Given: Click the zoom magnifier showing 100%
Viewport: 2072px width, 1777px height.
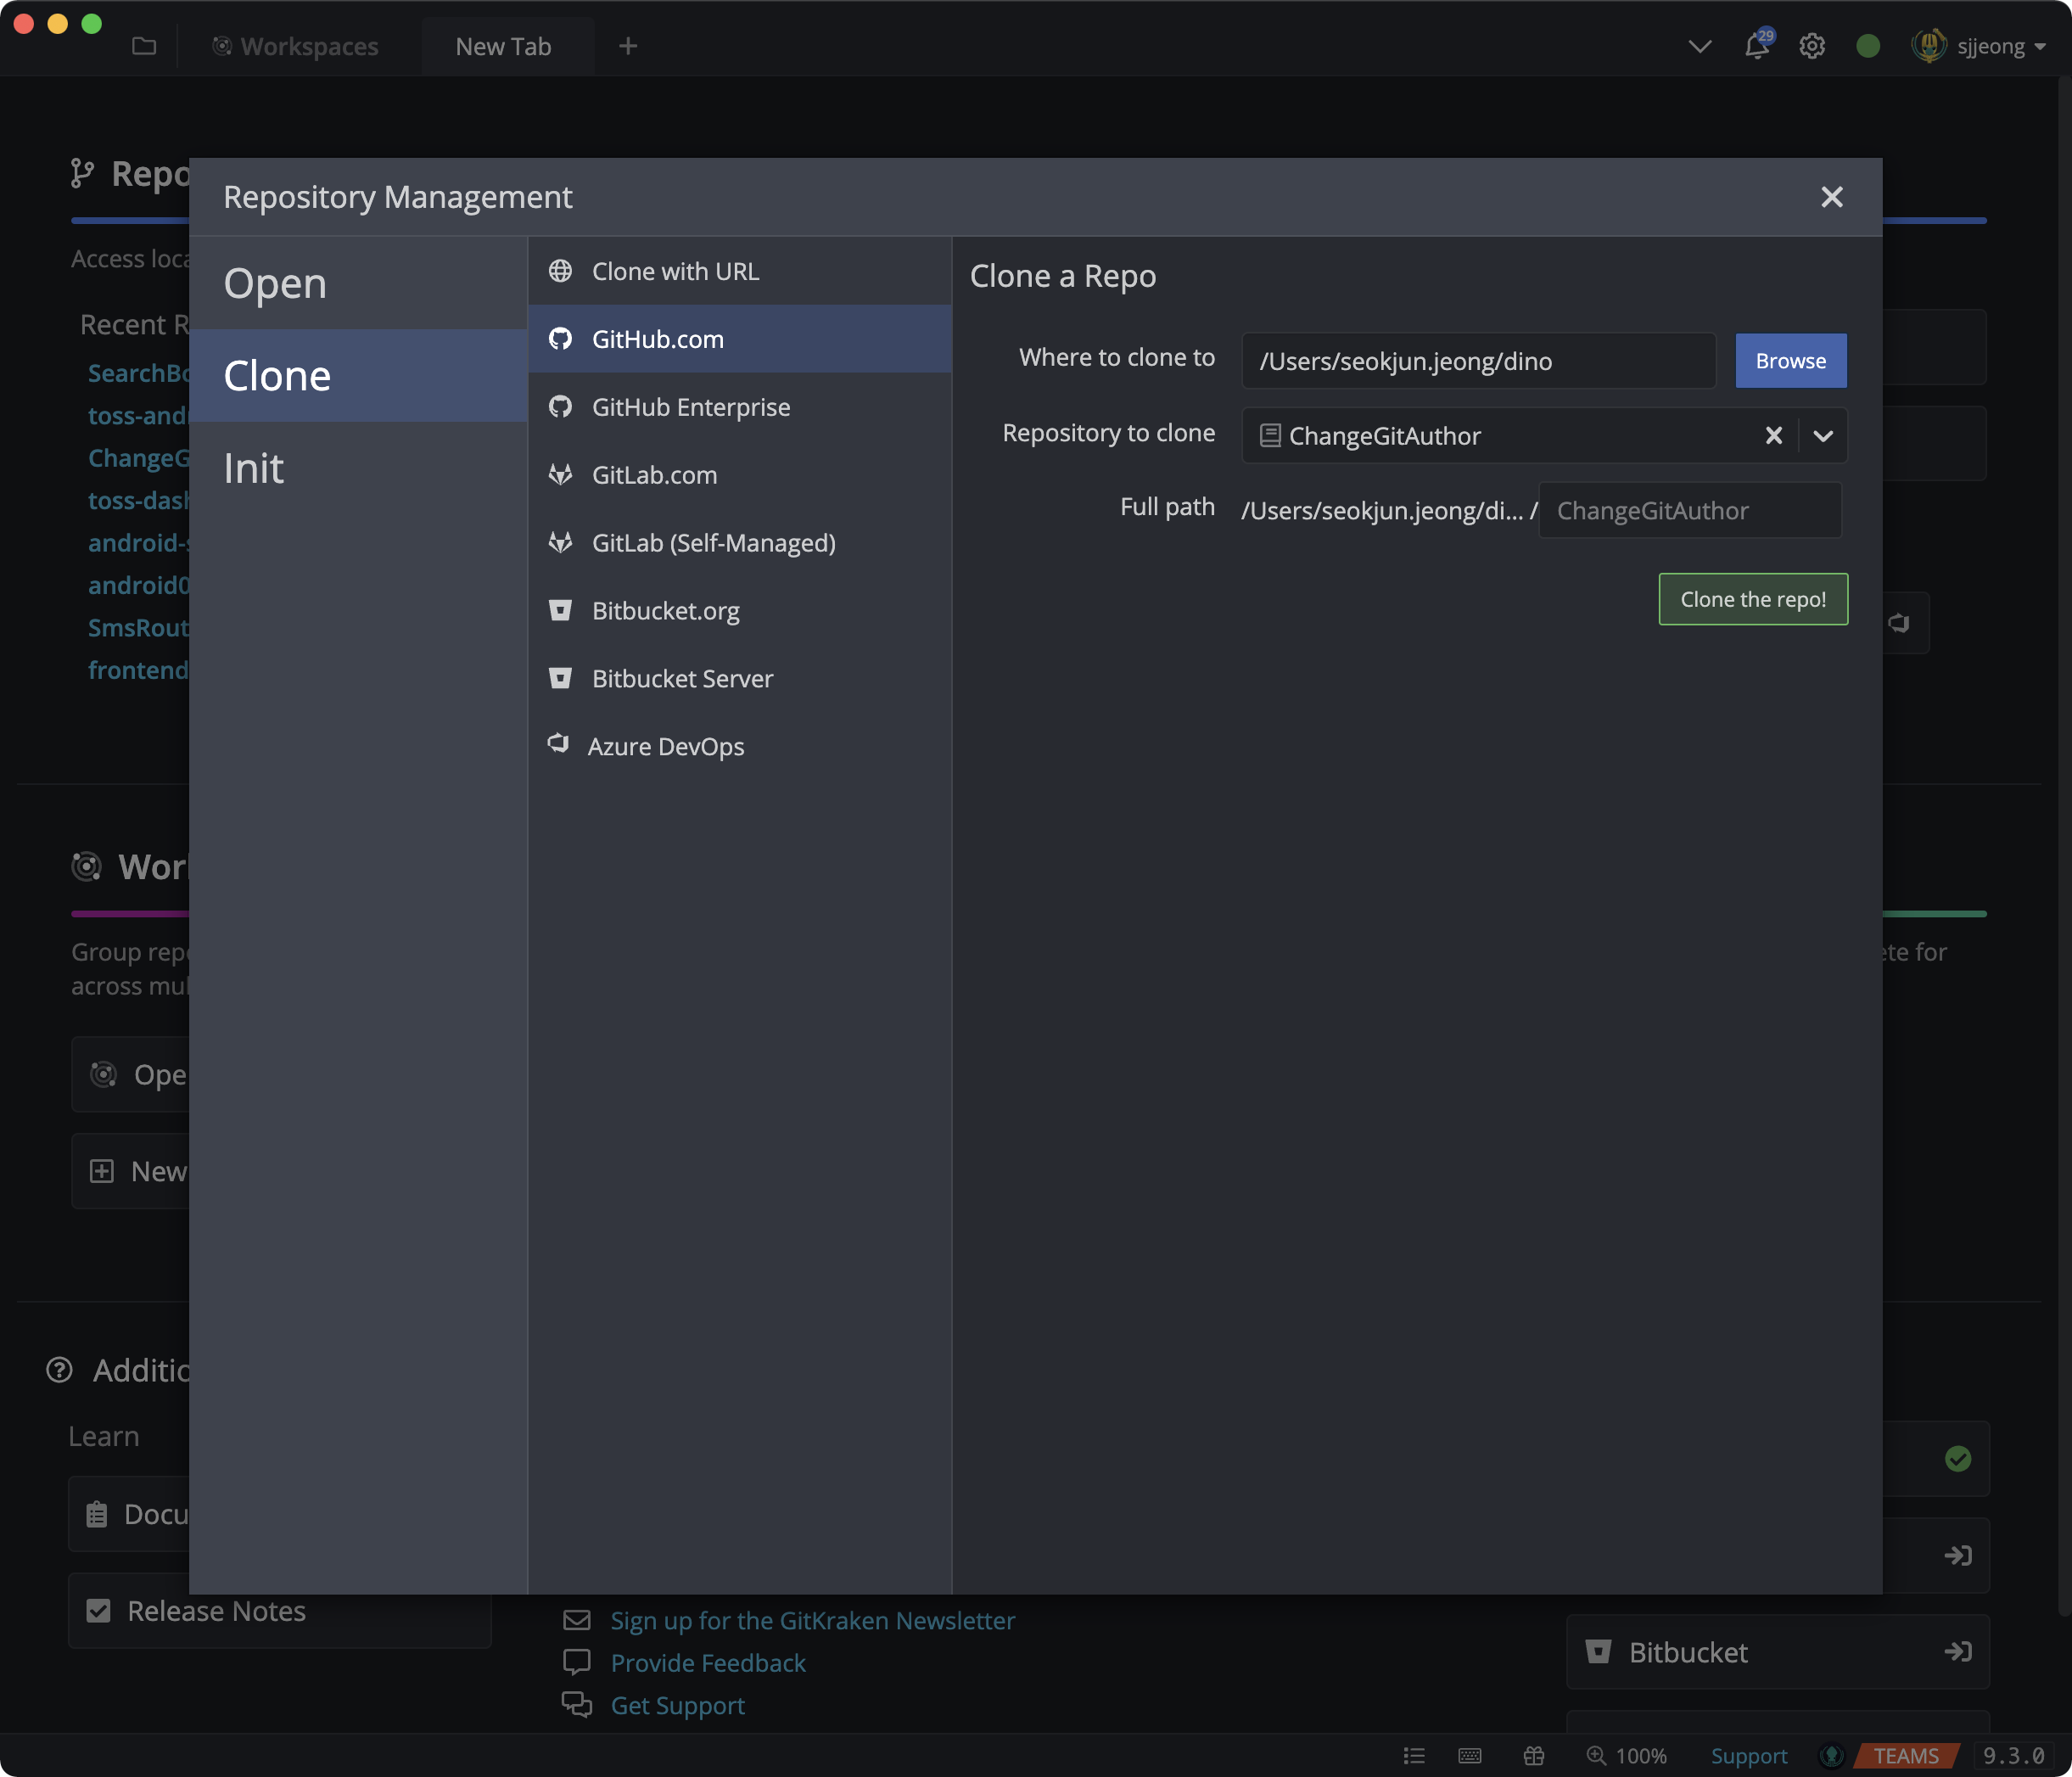Looking at the screenshot, I should coord(1626,1756).
